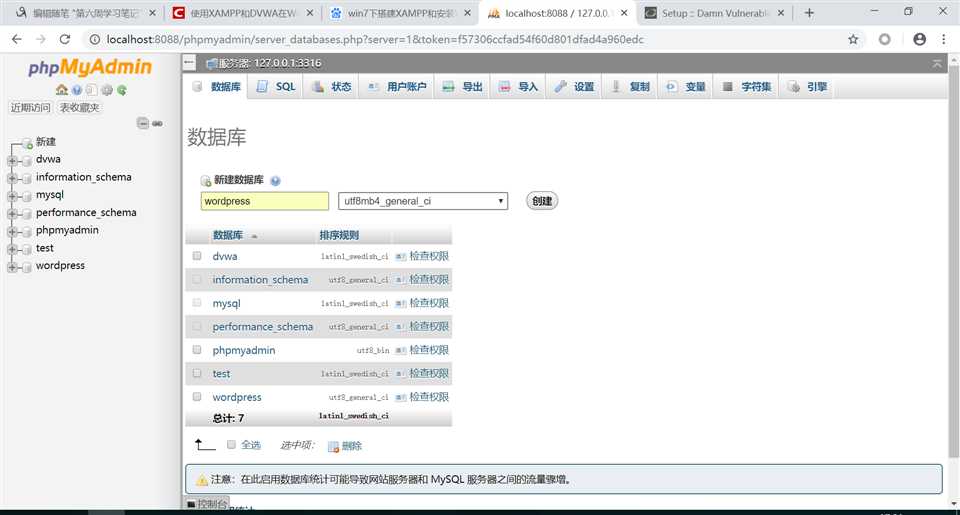This screenshot has width=960, height=515.
Task: Click 表收藏夹 favorites button
Action: click(x=80, y=108)
